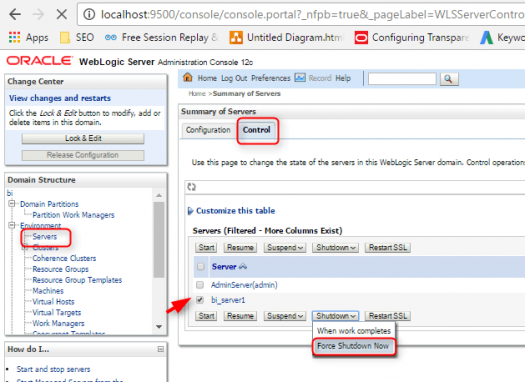Open Partition Work Managers tree item
Screen dimensions: 525x382
click(x=73, y=215)
